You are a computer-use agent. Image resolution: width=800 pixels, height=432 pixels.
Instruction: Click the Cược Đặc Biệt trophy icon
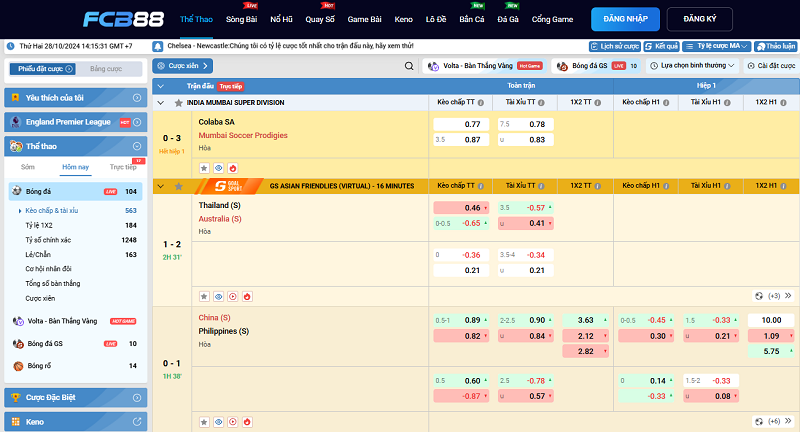click(16, 397)
